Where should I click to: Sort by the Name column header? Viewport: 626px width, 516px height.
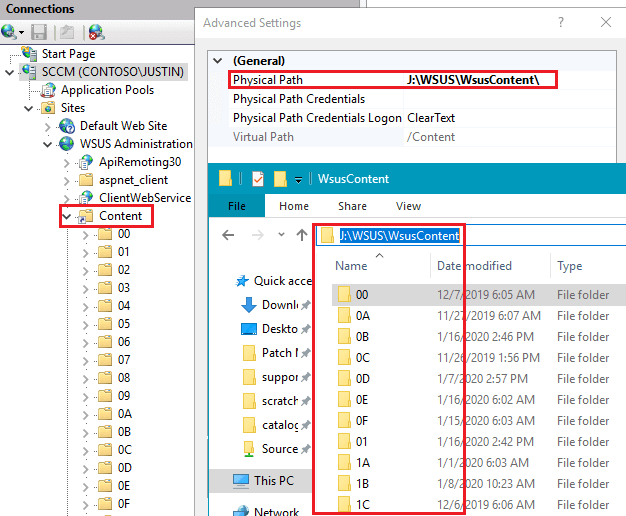point(351,266)
